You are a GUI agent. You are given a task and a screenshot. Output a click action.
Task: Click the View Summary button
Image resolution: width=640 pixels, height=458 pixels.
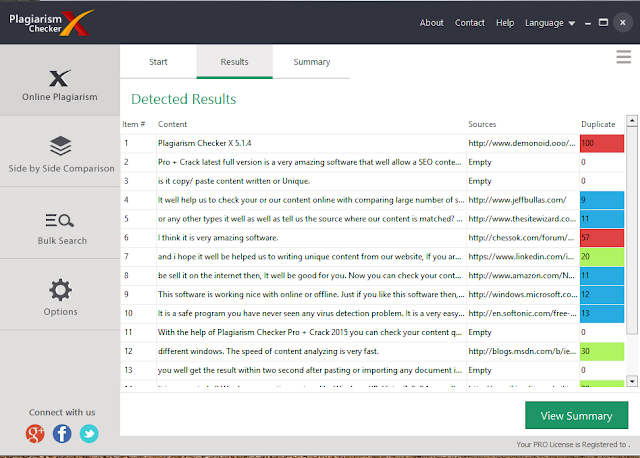576,415
